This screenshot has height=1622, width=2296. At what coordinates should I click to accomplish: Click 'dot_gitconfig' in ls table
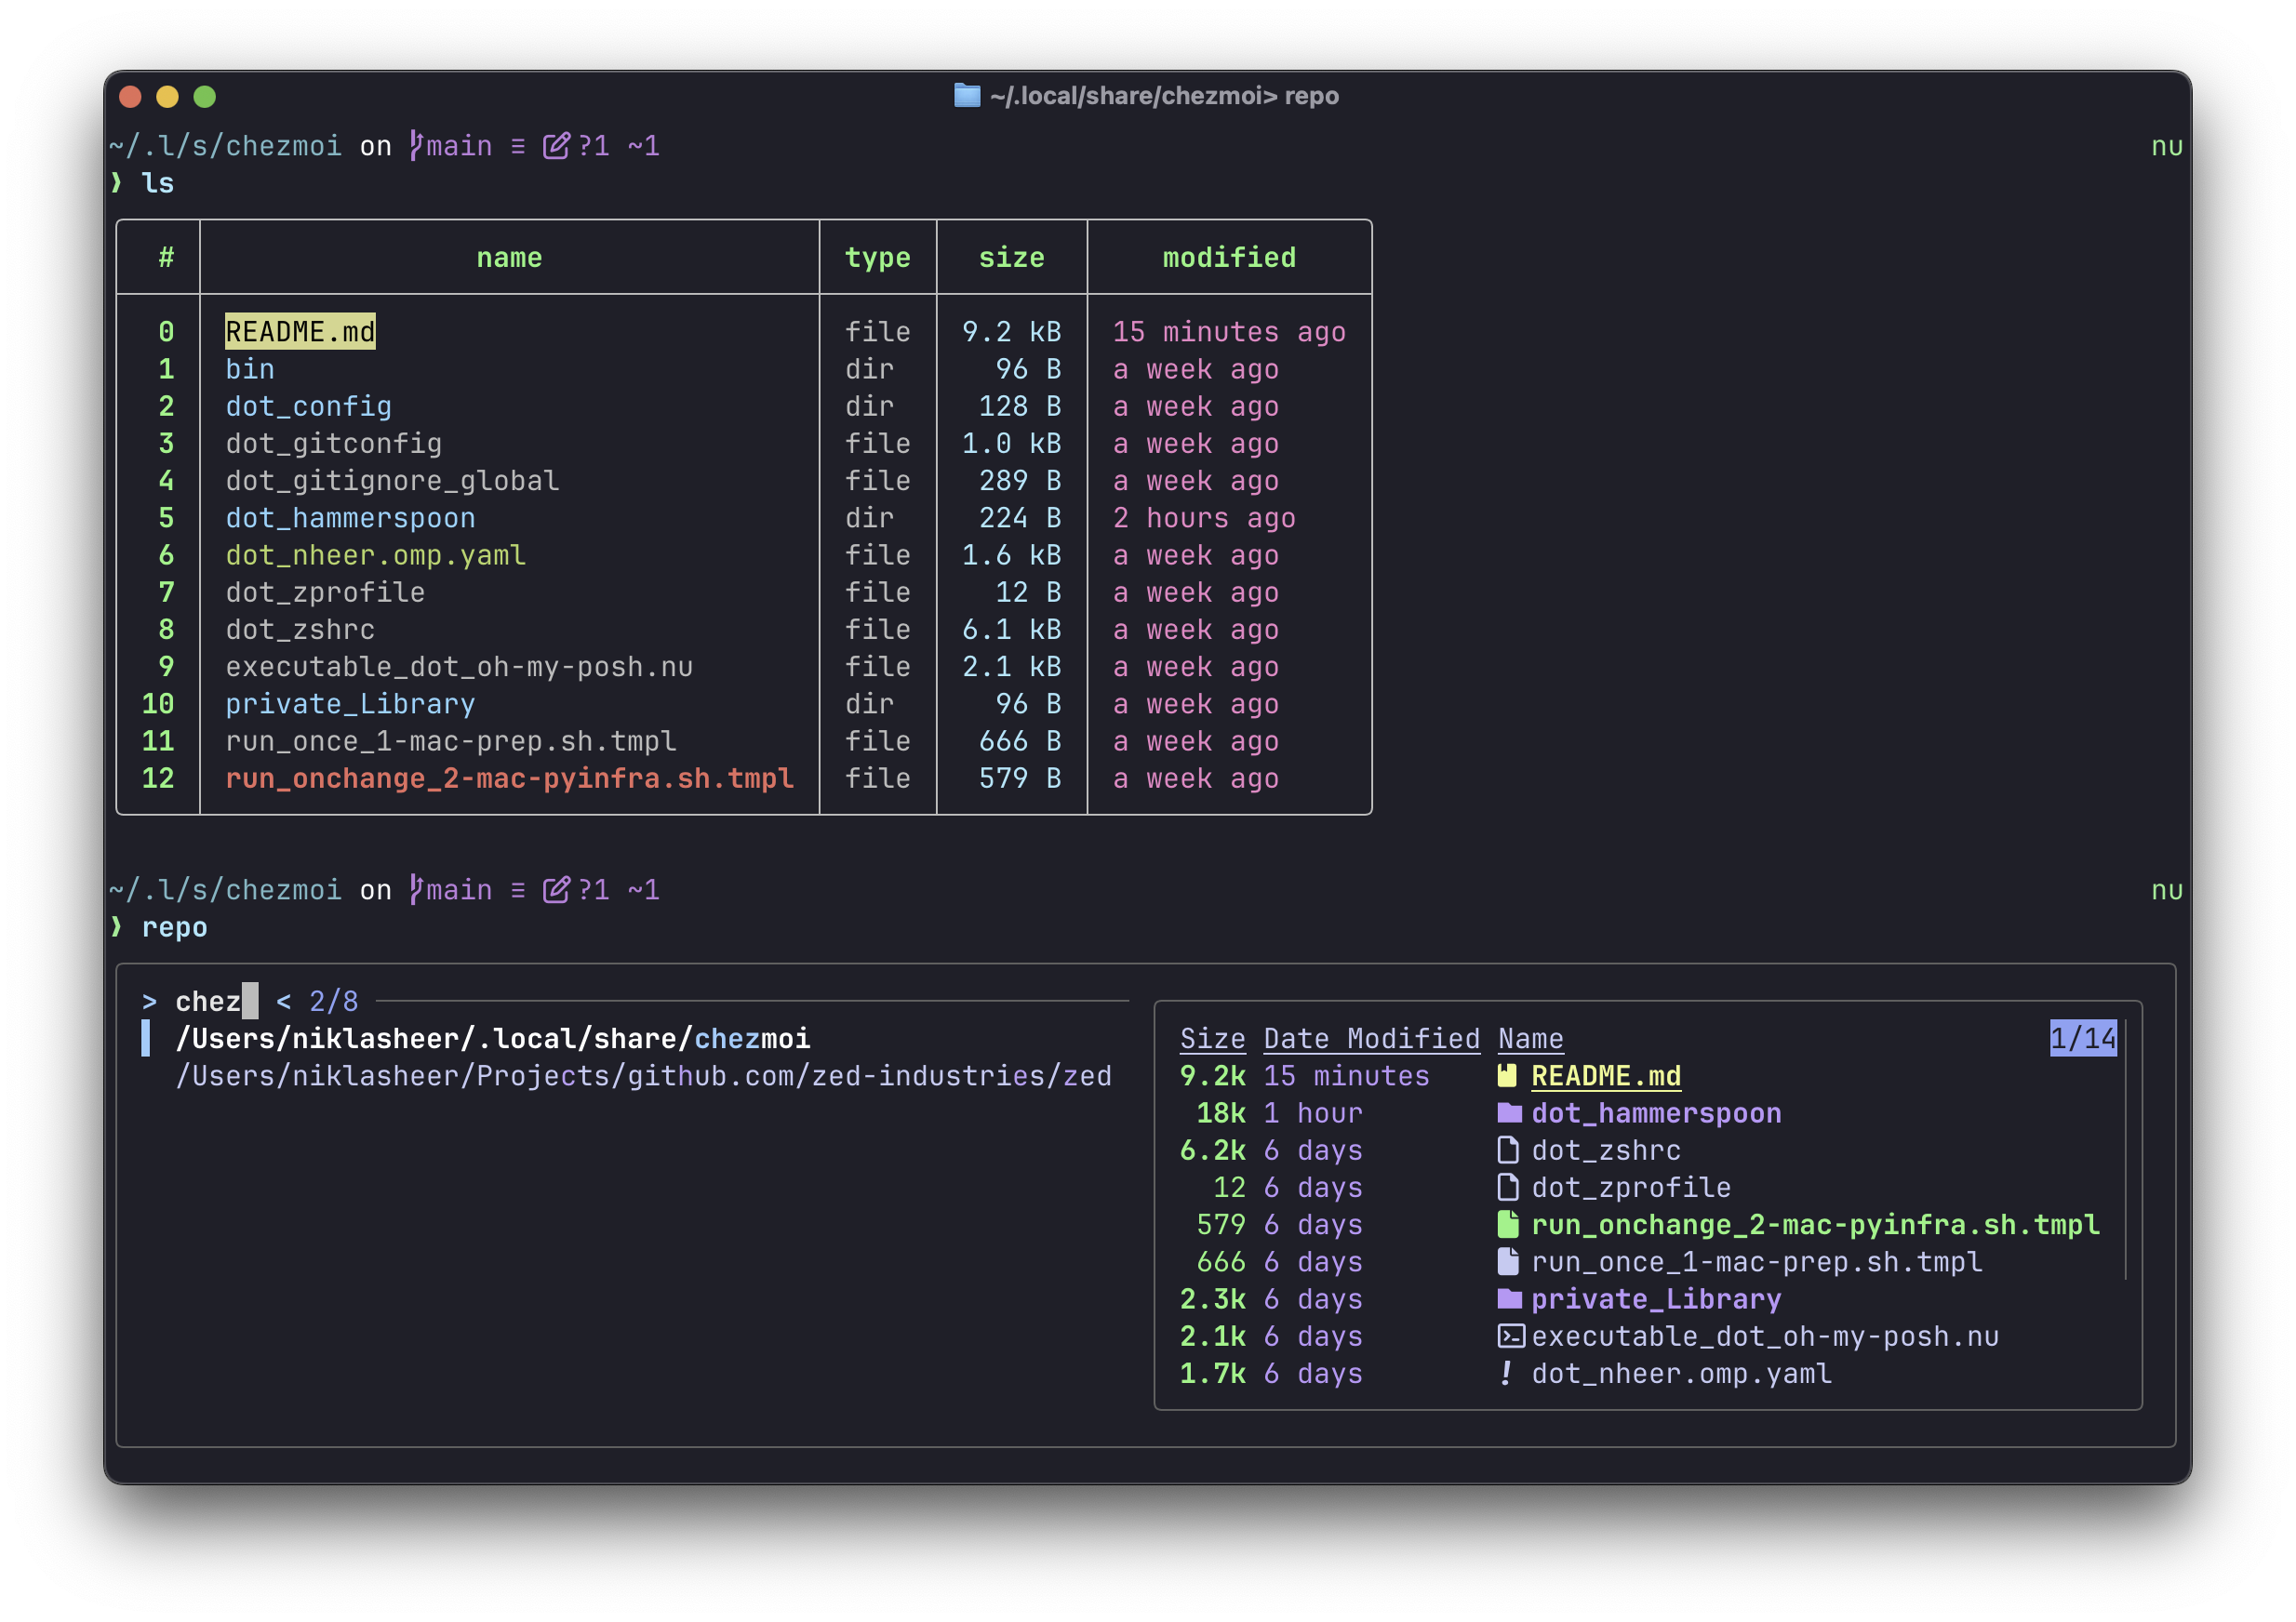333,443
